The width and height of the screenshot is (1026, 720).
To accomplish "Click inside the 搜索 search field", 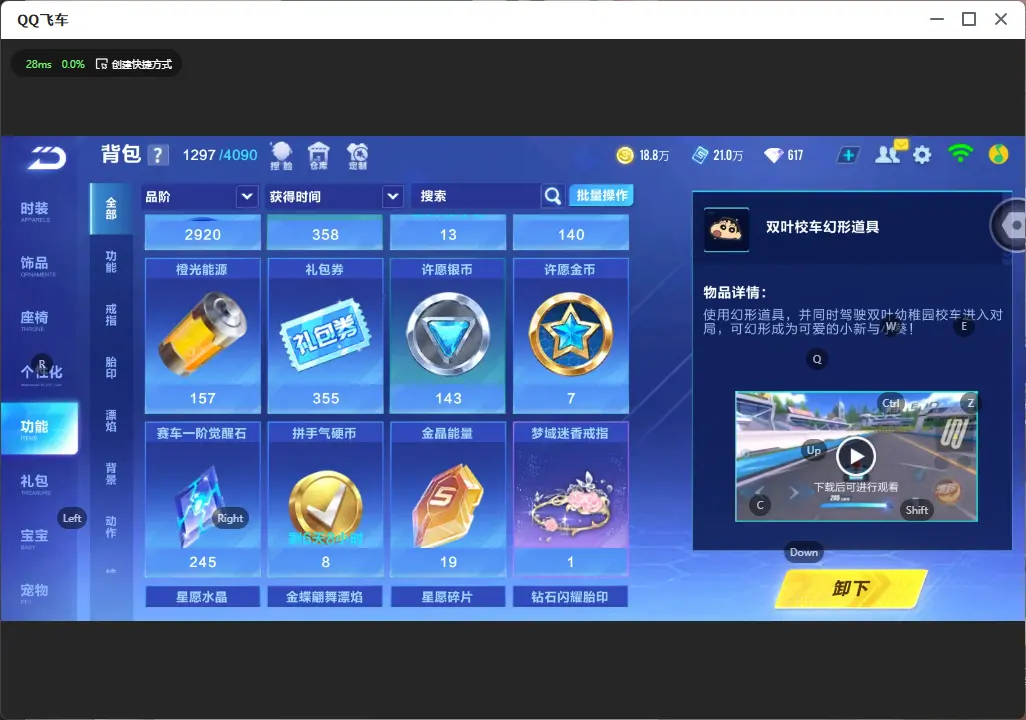I will [x=476, y=196].
